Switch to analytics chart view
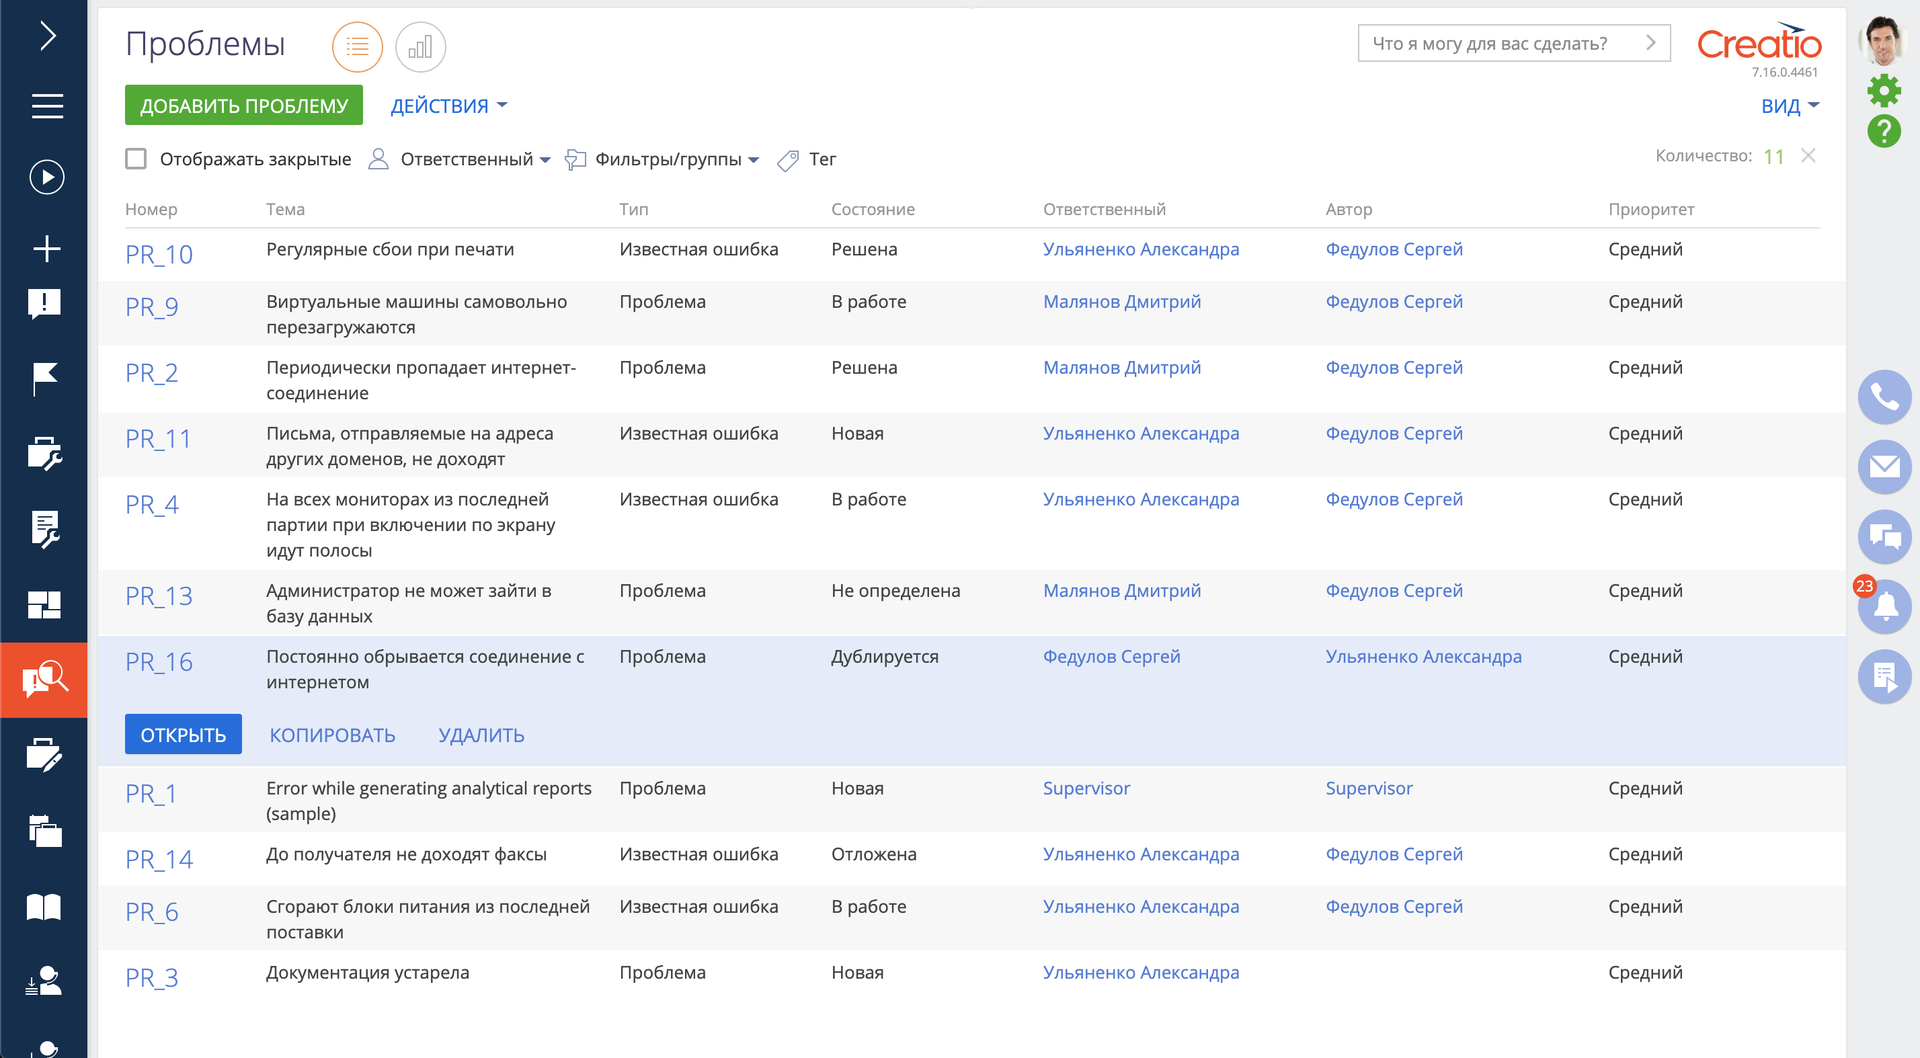The image size is (1920, 1058). point(420,47)
